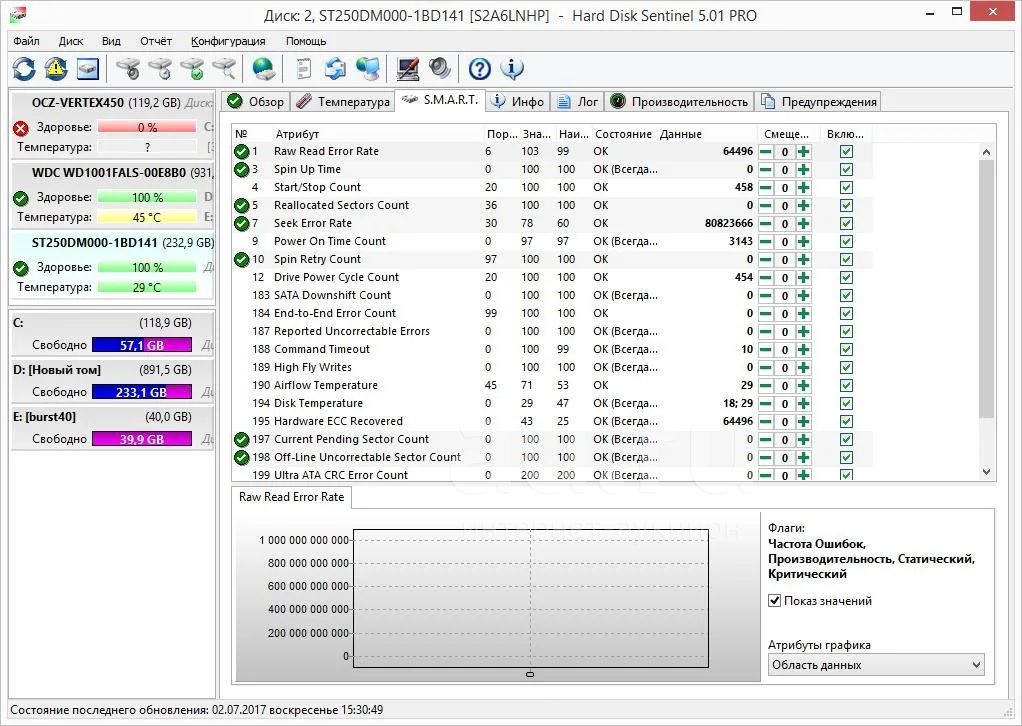The width and height of the screenshot is (1022, 726).
Task: Click minus offset button on Drive Power Cycle Count row
Action: (x=766, y=278)
